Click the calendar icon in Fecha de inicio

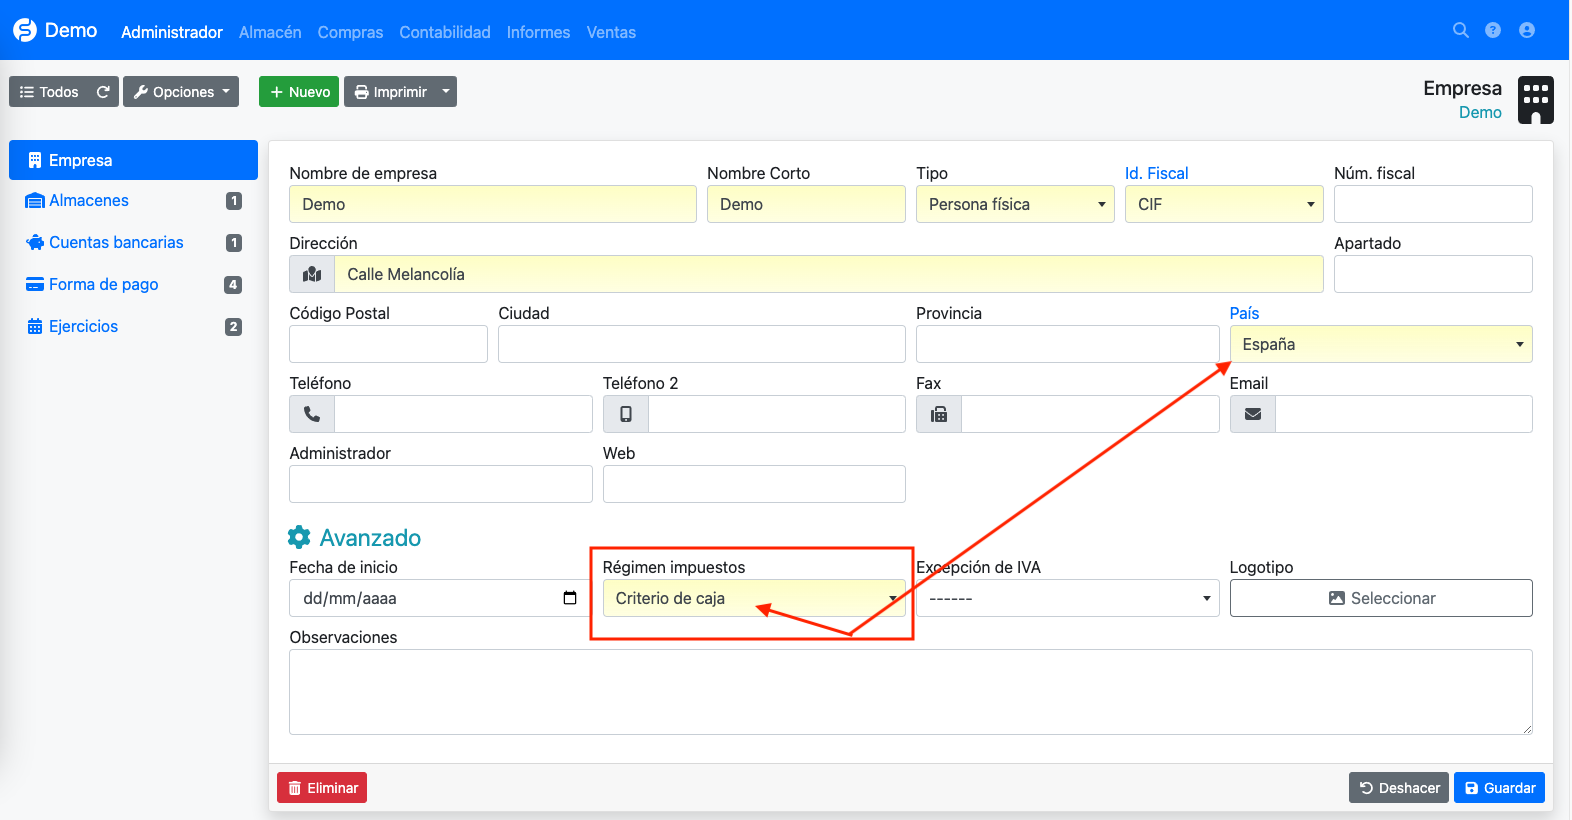pyautogui.click(x=570, y=598)
